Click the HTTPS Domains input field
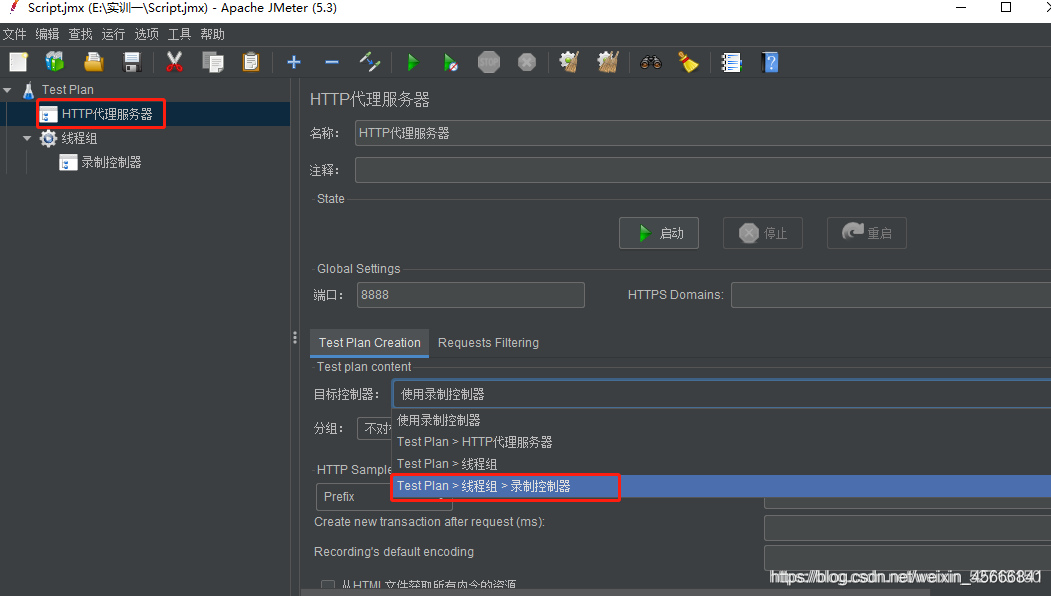This screenshot has height=596, width=1051. point(891,295)
